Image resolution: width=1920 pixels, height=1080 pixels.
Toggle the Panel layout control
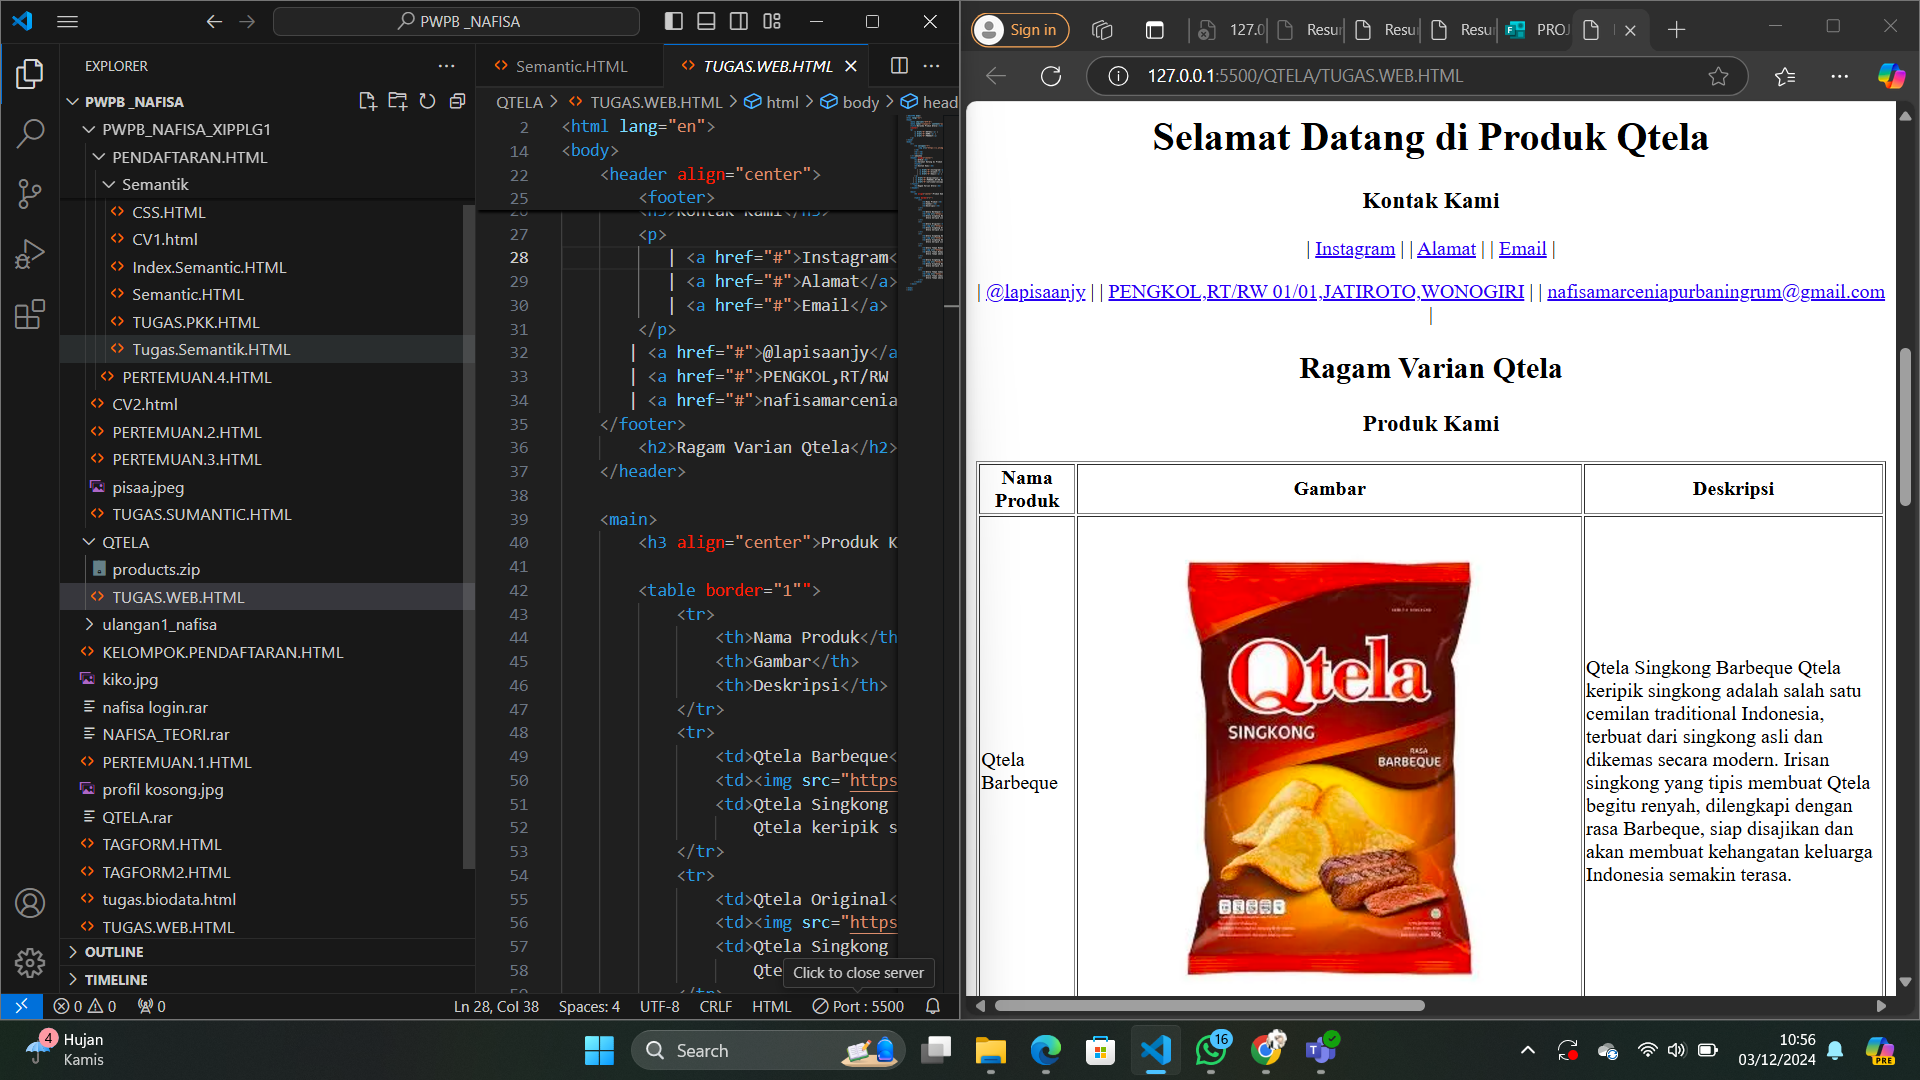(x=706, y=20)
